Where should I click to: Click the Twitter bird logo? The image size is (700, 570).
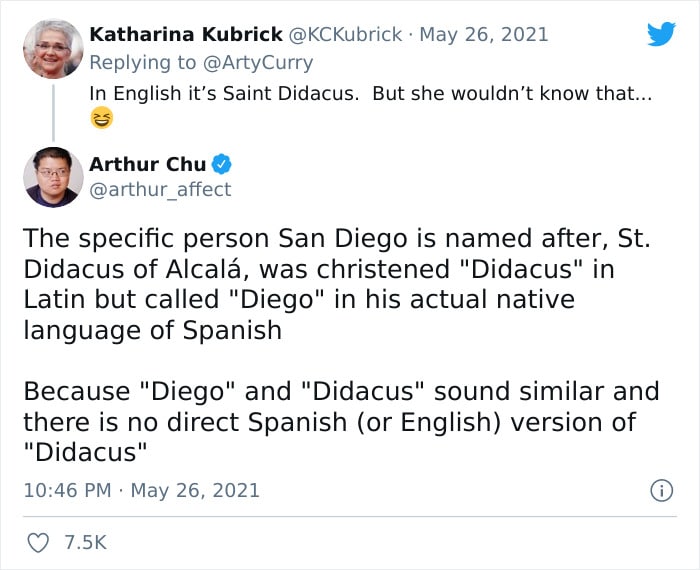[x=661, y=33]
